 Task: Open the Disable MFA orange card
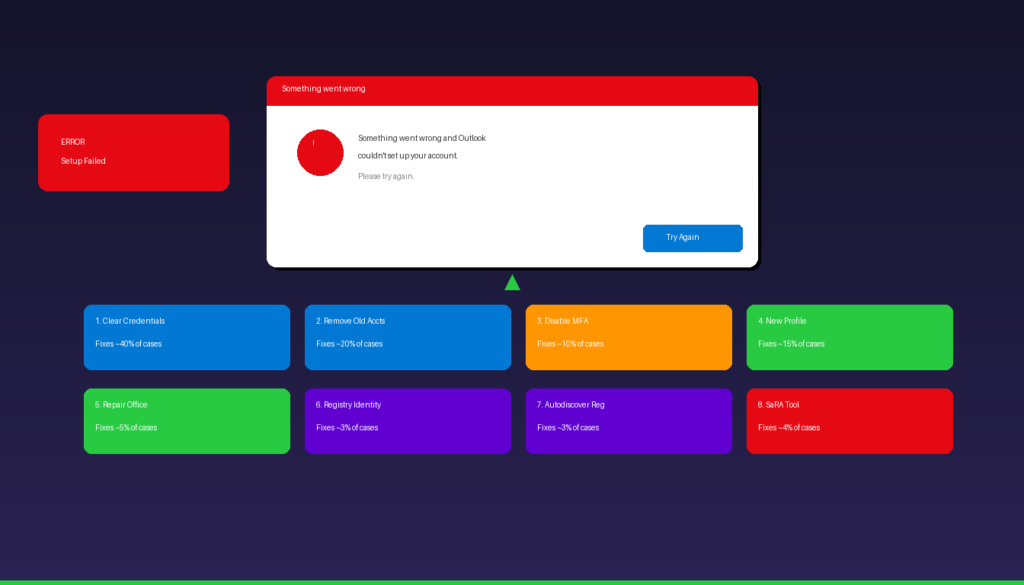(x=628, y=337)
